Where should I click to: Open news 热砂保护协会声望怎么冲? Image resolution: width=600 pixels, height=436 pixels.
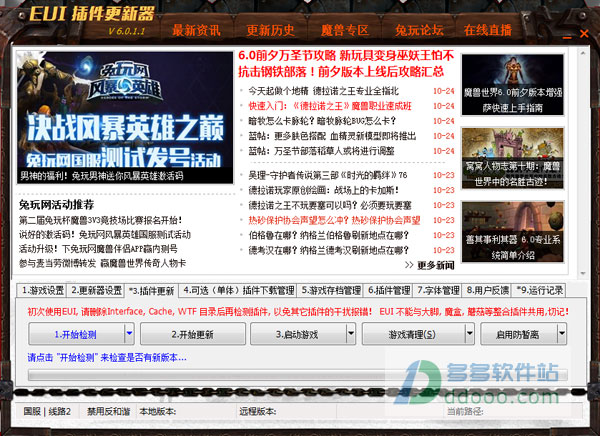(334, 220)
